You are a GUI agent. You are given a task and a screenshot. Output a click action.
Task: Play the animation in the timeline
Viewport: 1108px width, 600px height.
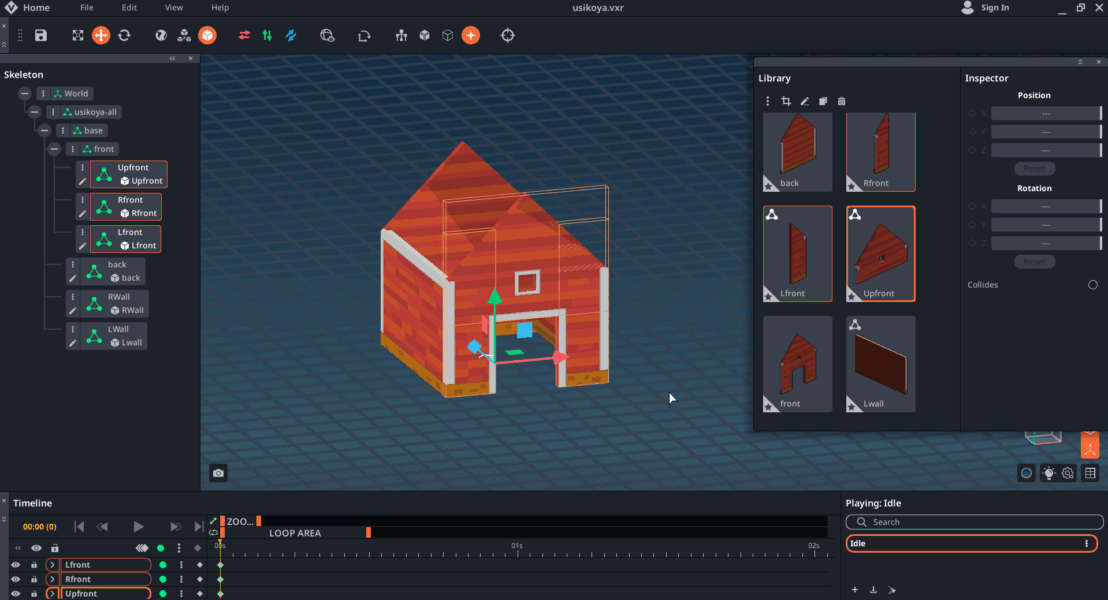point(138,527)
